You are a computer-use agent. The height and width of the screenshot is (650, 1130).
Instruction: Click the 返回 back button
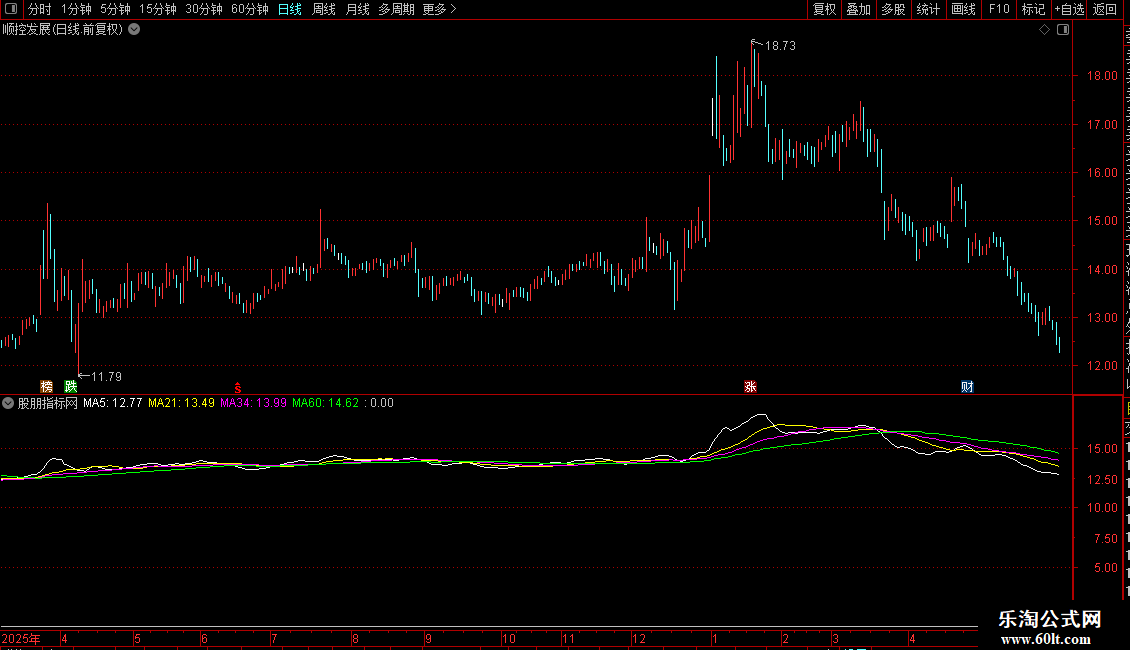coord(1105,9)
